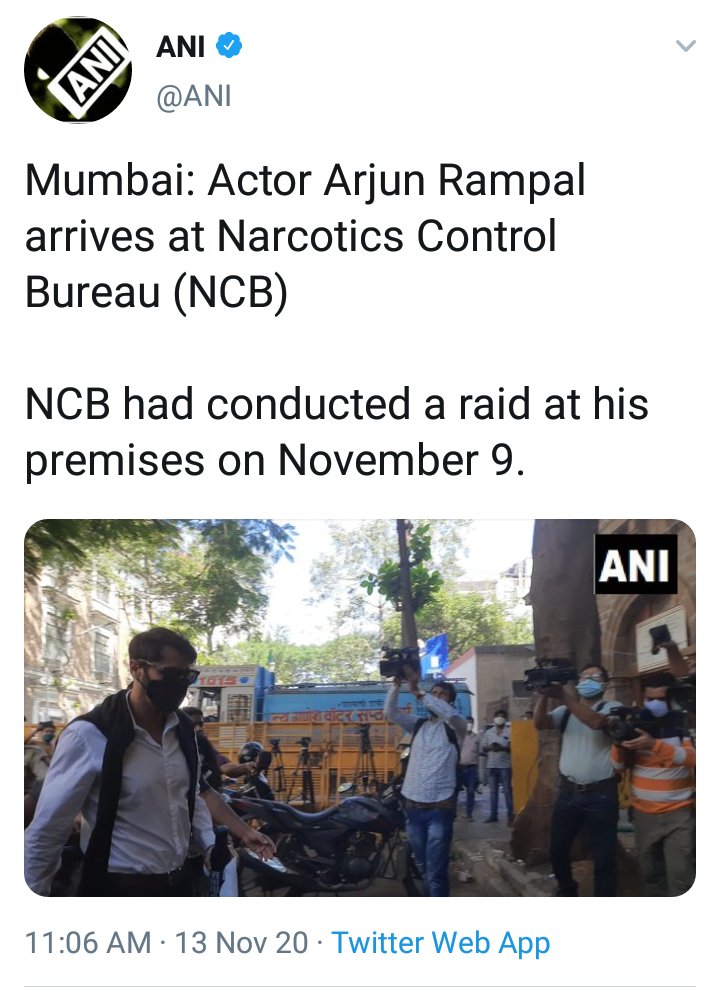
Task: Open the ANI profile avatar
Action: click(78, 70)
